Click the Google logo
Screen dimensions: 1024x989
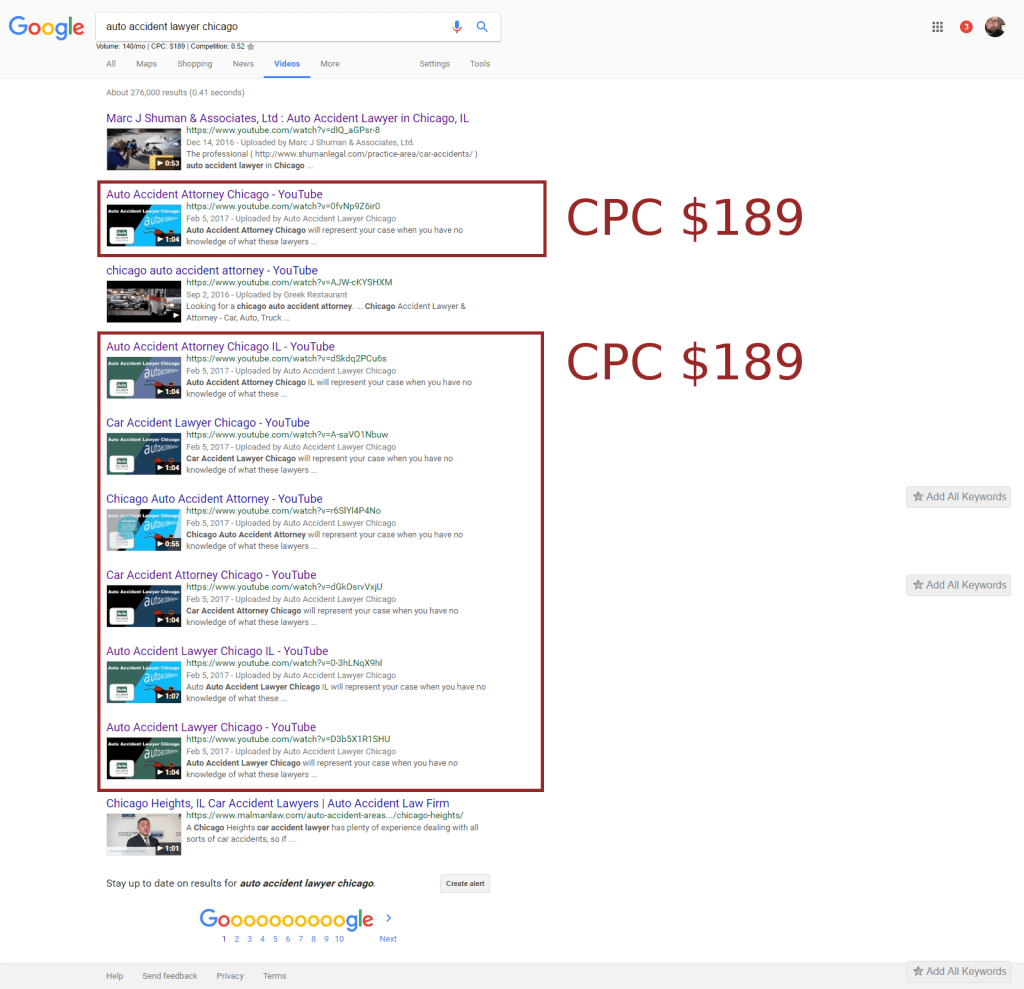tap(46, 27)
